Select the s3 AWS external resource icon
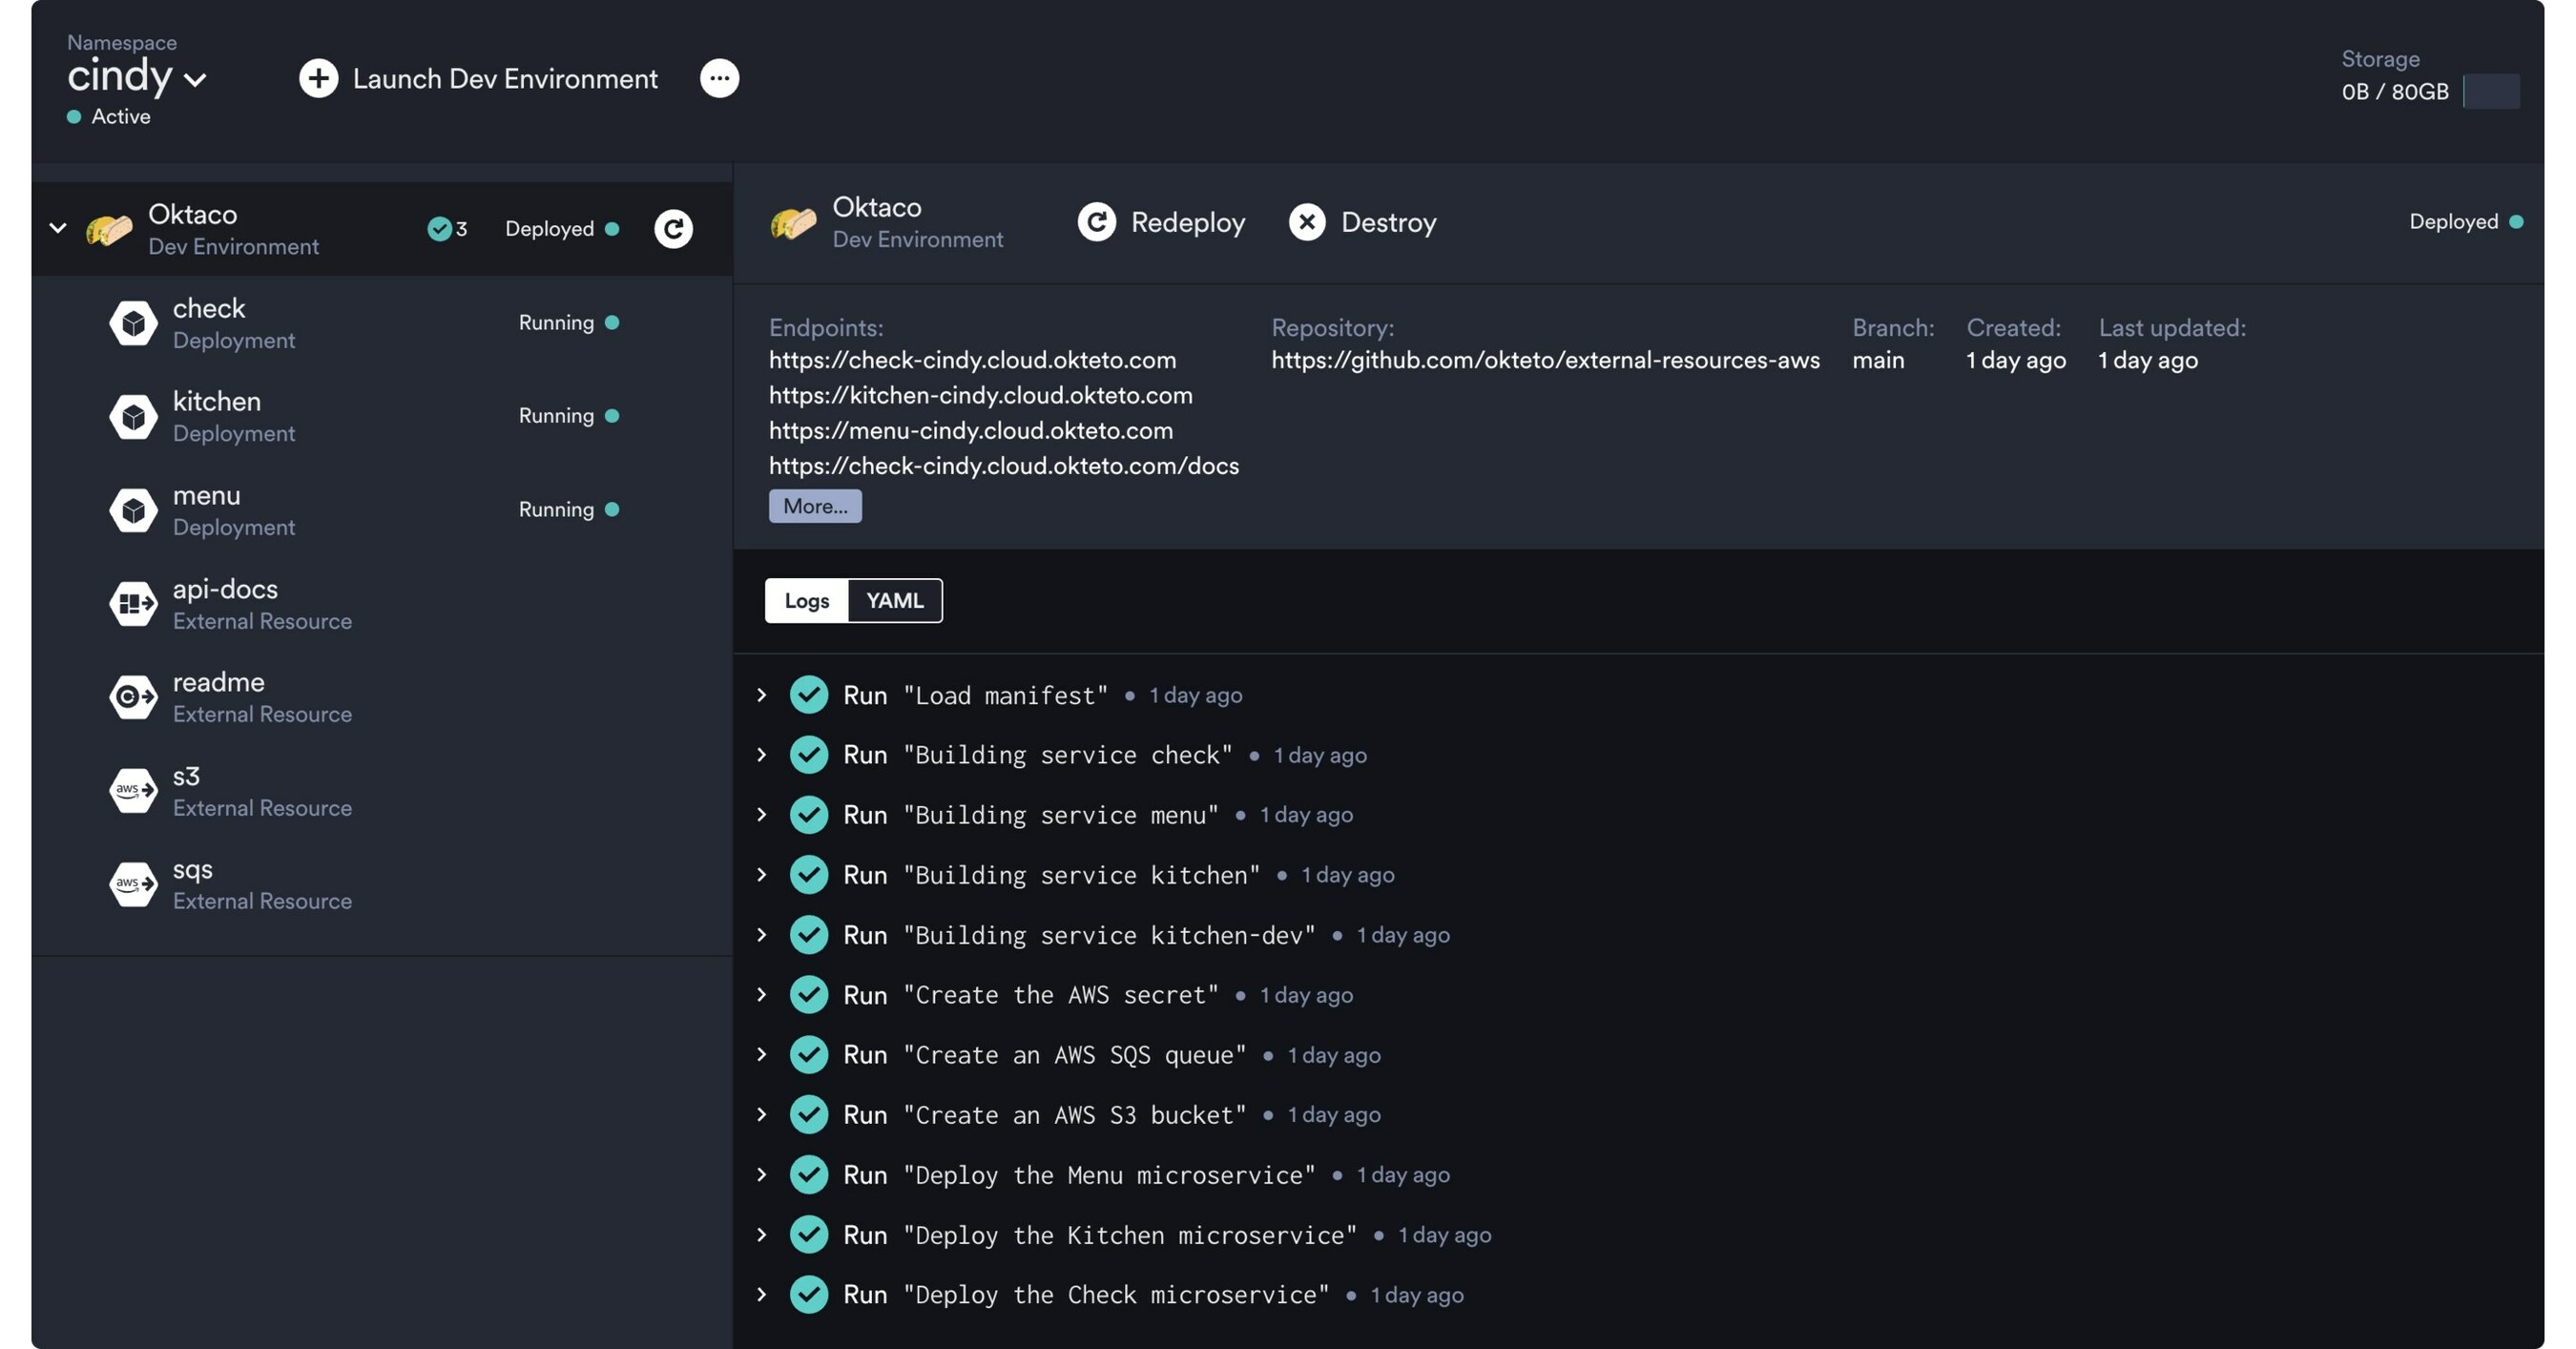2576x1349 pixels. [x=133, y=790]
